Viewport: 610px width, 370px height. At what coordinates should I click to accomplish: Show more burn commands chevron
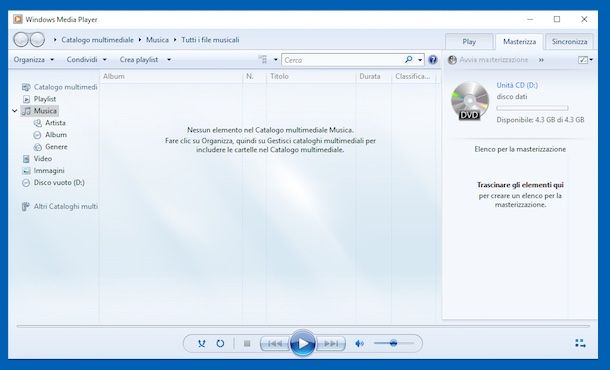click(541, 60)
